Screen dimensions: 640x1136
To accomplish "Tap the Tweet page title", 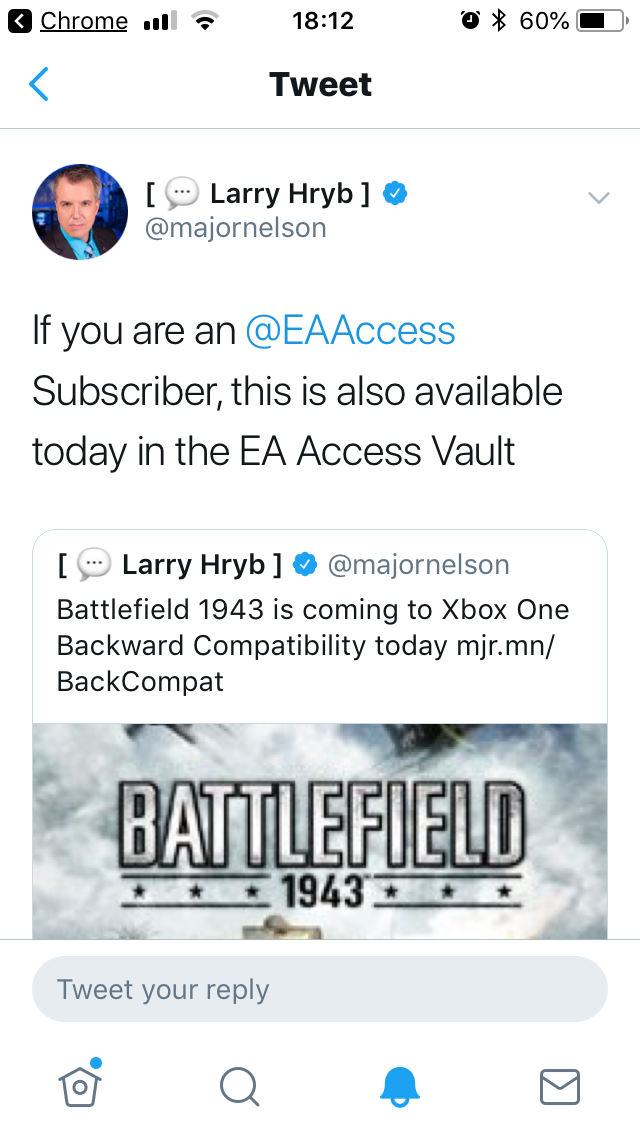I will pyautogui.click(x=320, y=85).
